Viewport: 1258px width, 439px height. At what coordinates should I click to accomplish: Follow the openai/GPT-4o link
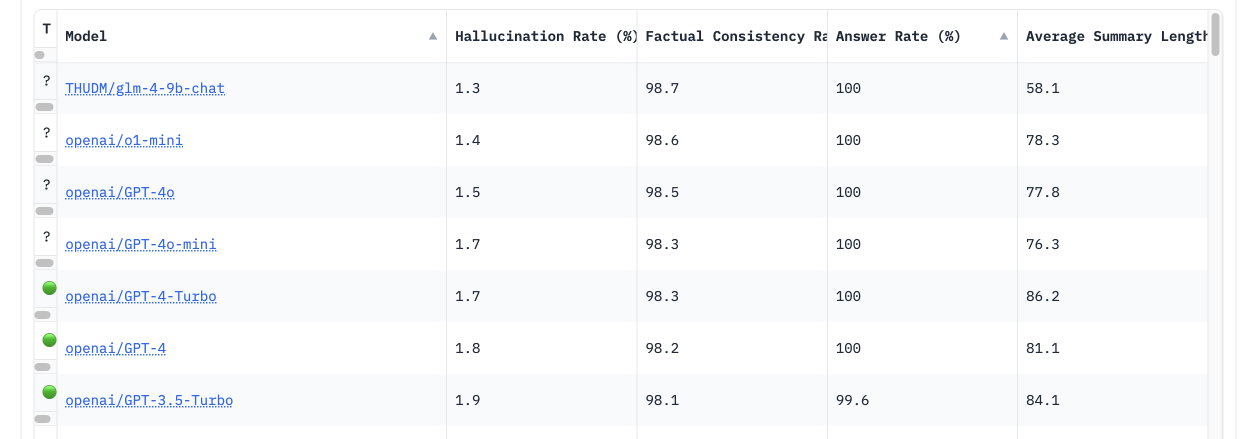120,192
